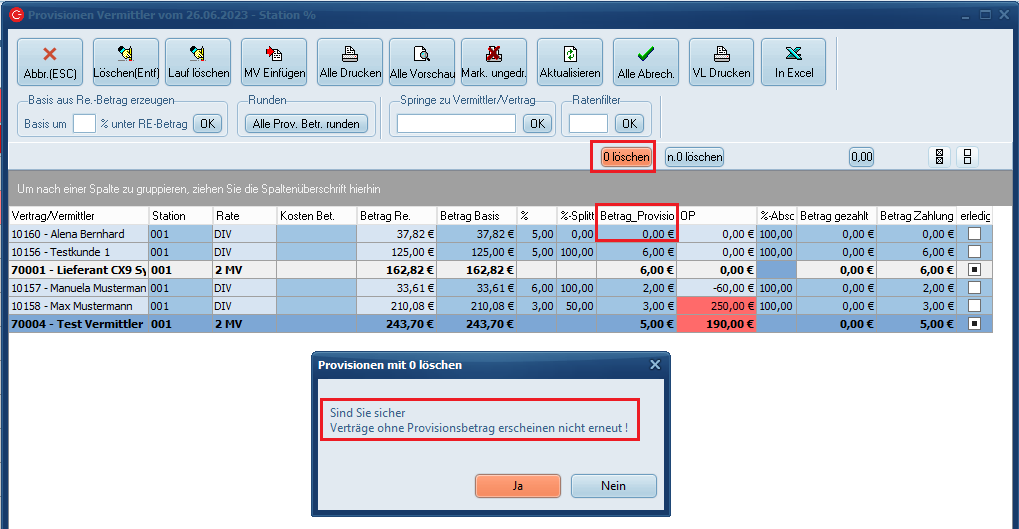The width and height of the screenshot is (1019, 529).
Task: Open MV Einfügen from the toolbar
Action: coord(274,62)
